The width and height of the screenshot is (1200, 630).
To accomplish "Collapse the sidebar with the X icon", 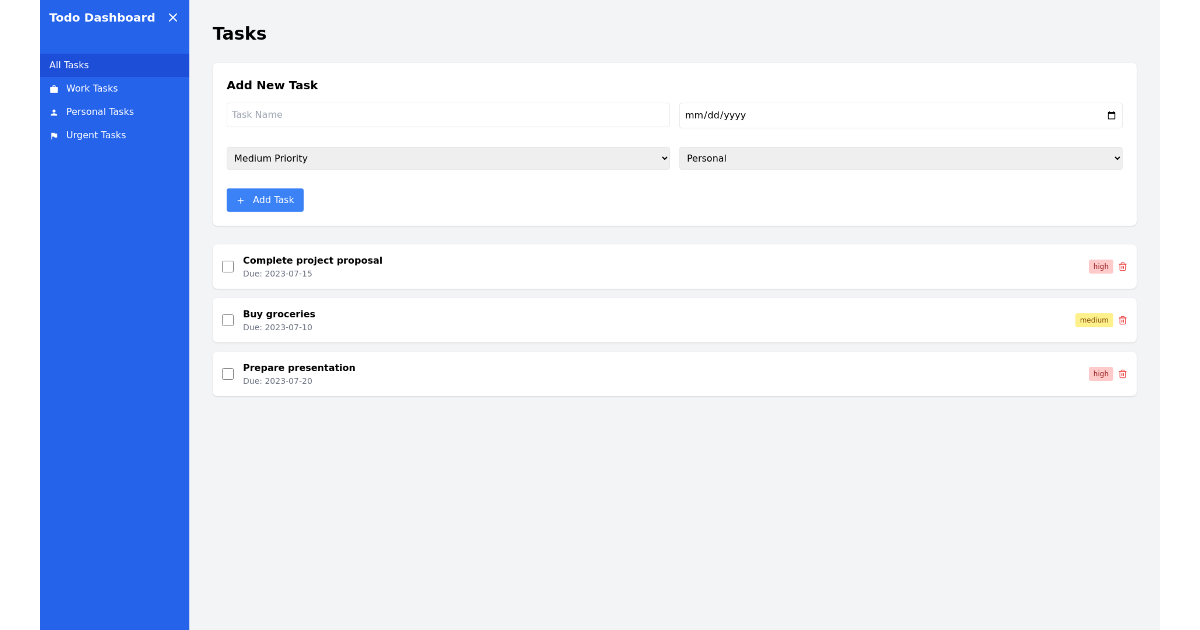I will 172,17.
